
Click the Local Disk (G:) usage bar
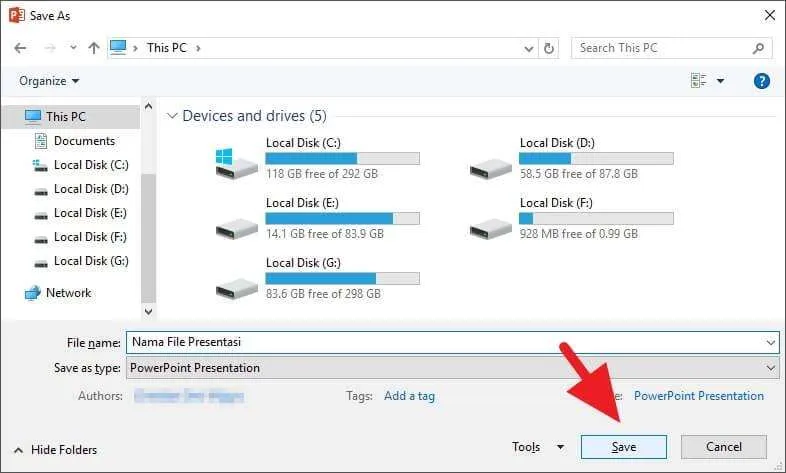pyautogui.click(x=342, y=279)
